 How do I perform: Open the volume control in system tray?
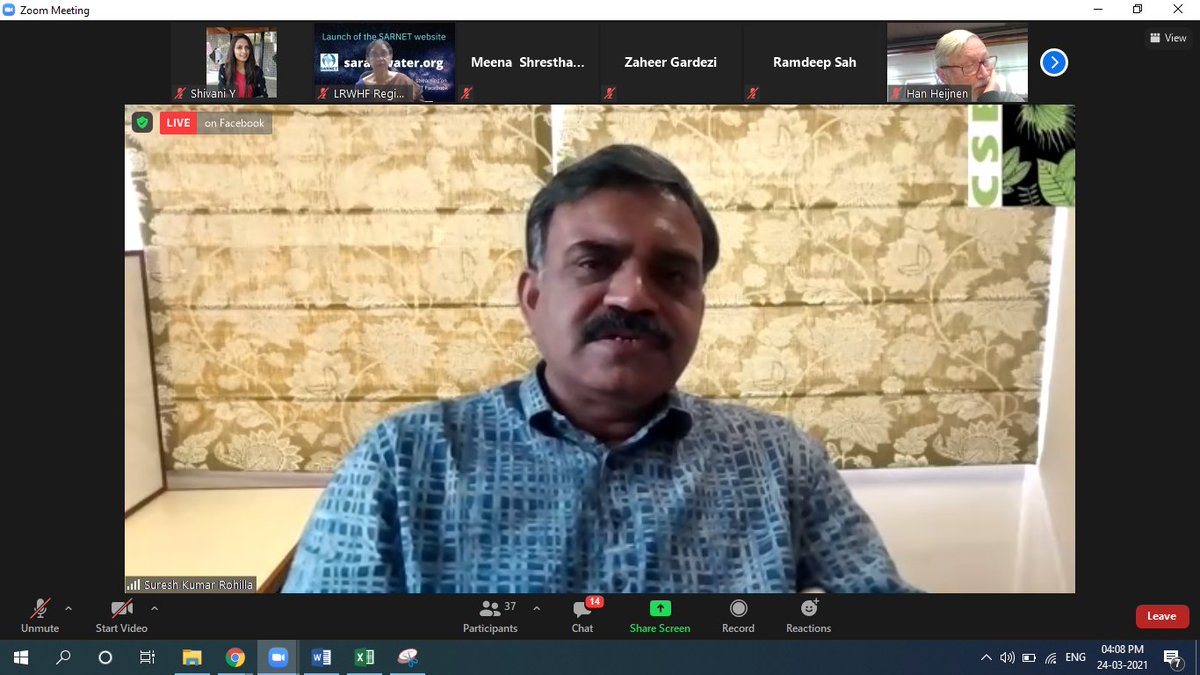(x=1007, y=657)
